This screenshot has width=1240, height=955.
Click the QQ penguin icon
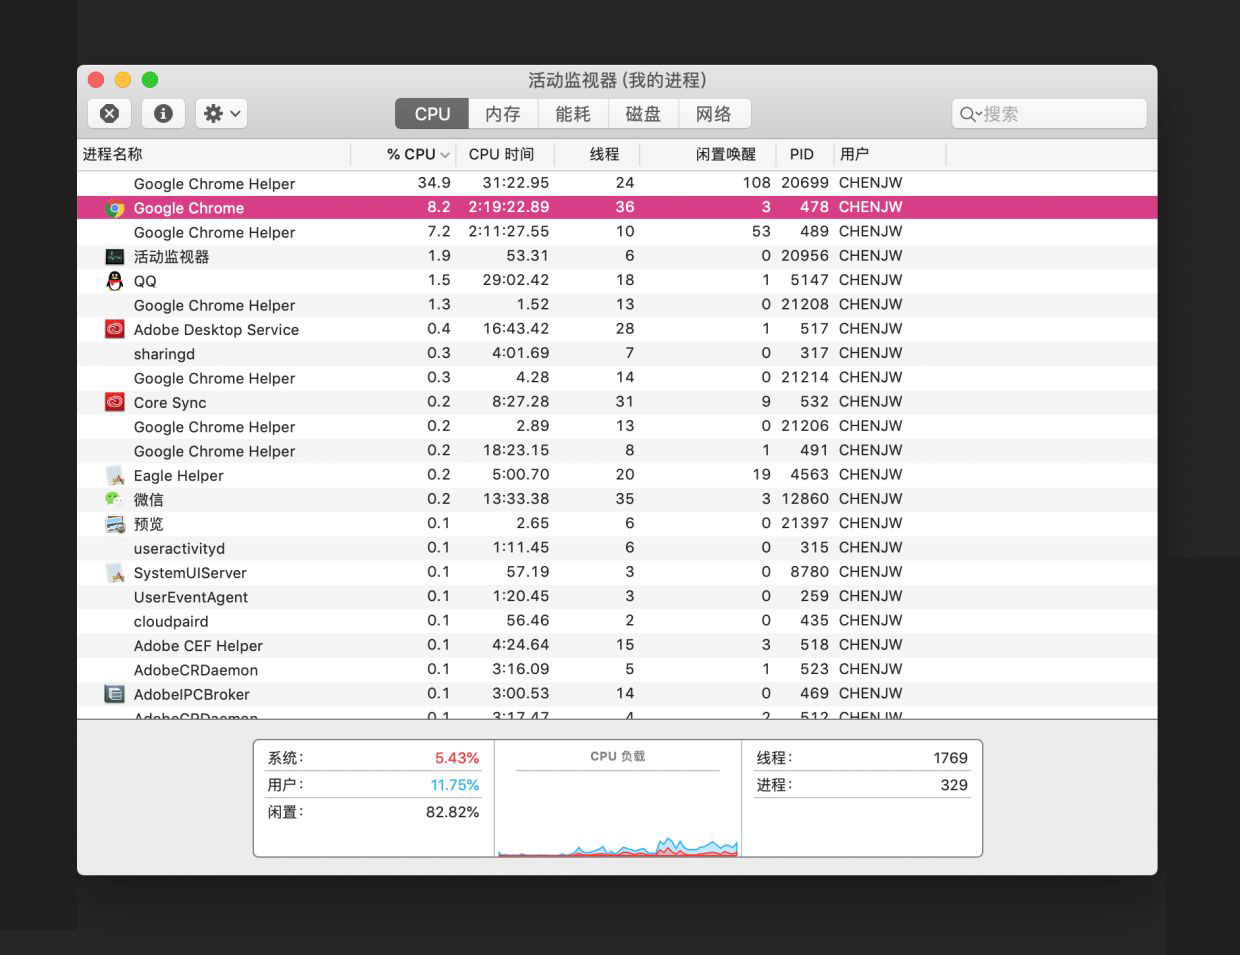click(x=115, y=281)
